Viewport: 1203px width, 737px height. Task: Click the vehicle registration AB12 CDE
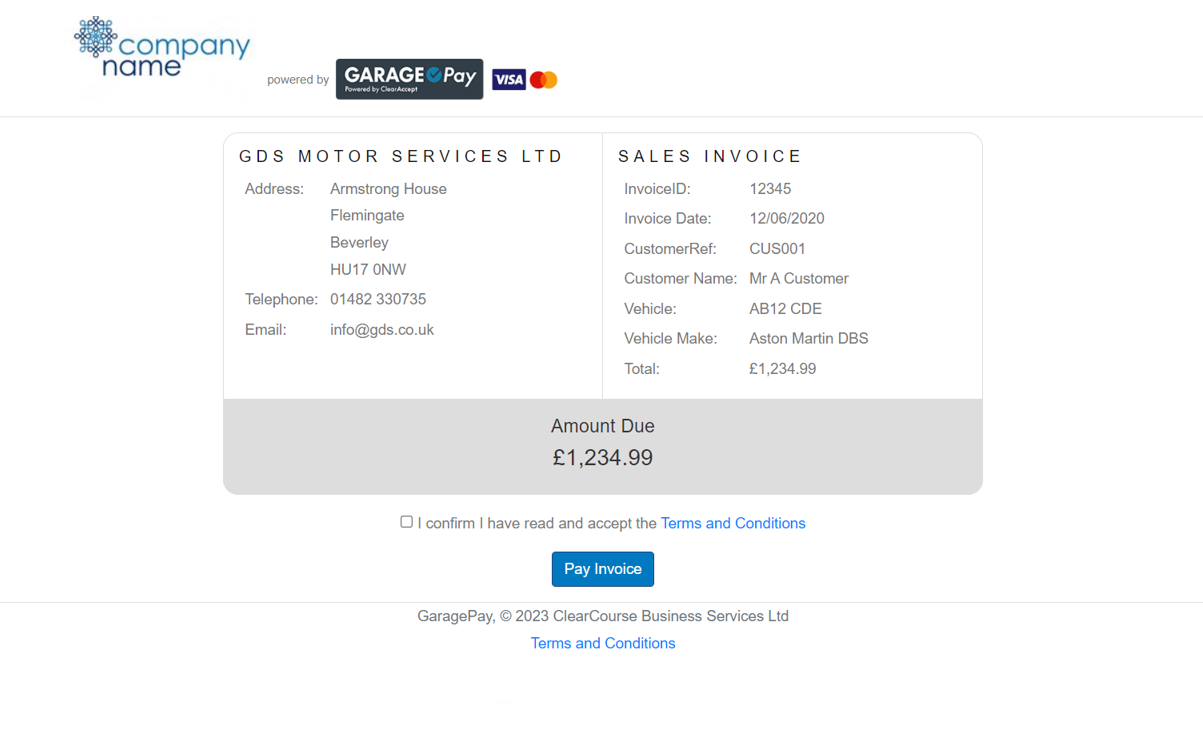coord(784,309)
